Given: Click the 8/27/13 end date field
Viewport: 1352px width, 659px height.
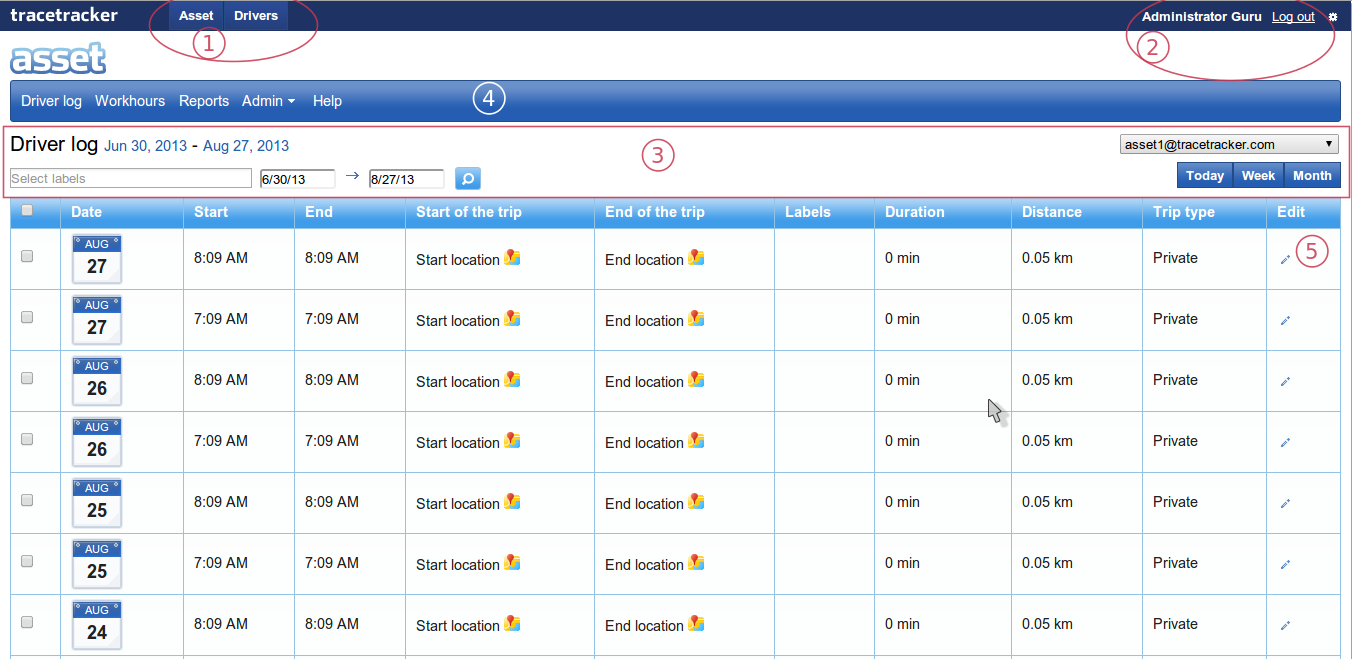Looking at the screenshot, I should coord(407,179).
